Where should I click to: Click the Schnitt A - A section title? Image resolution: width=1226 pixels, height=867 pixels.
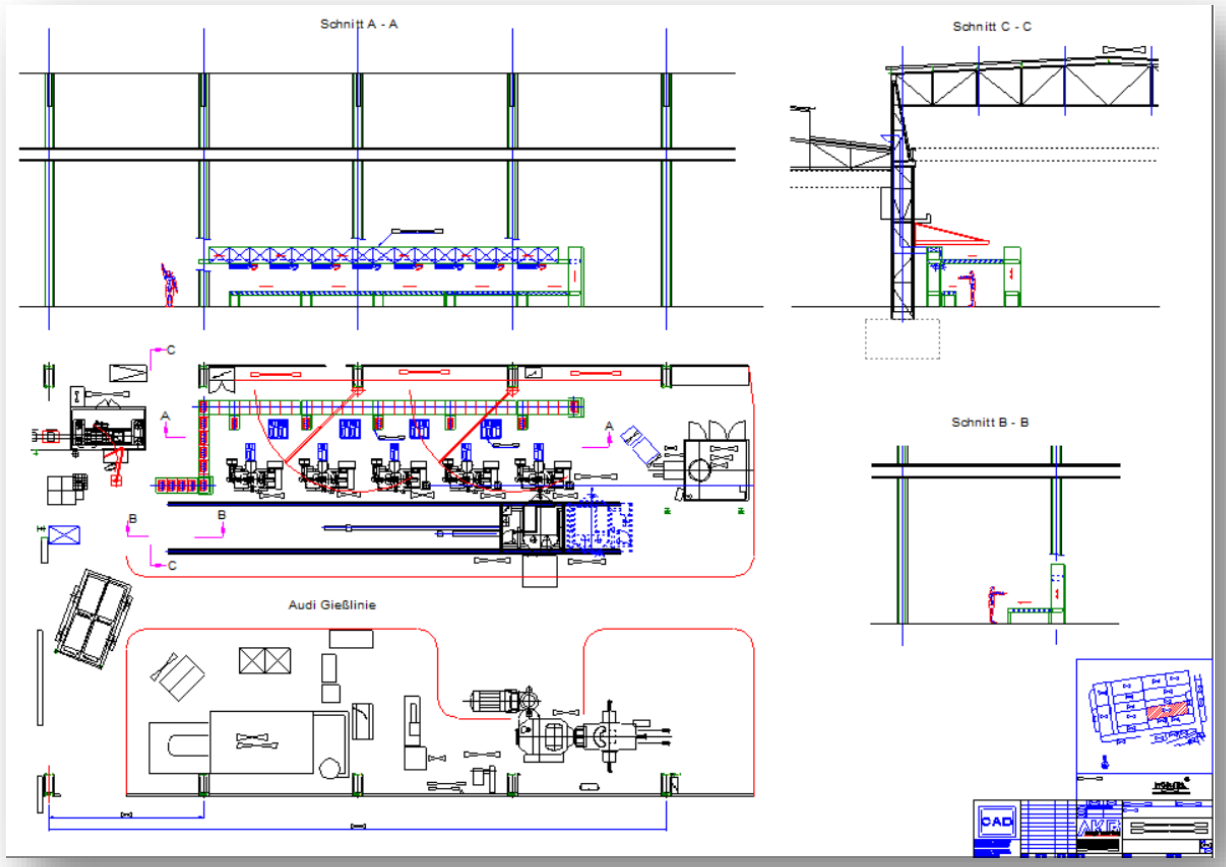tap(359, 24)
